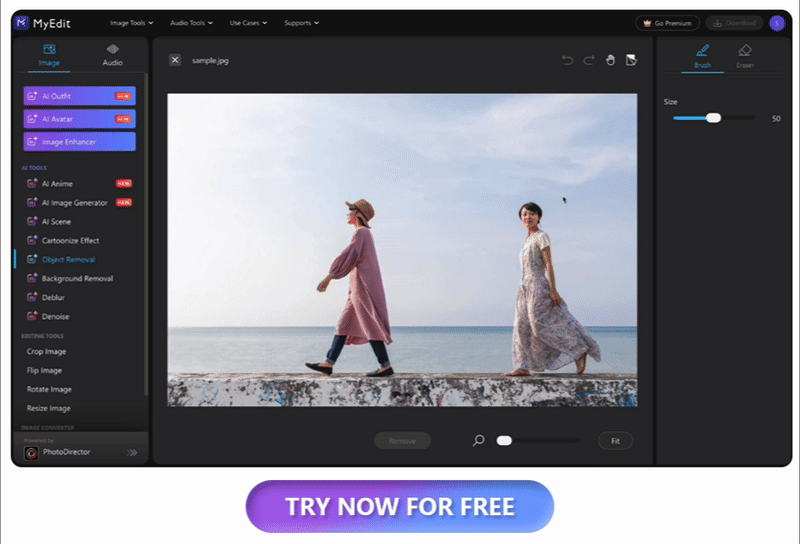Image resolution: width=800 pixels, height=544 pixels.
Task: Open the Image Enhancer tool
Action: click(x=80, y=142)
